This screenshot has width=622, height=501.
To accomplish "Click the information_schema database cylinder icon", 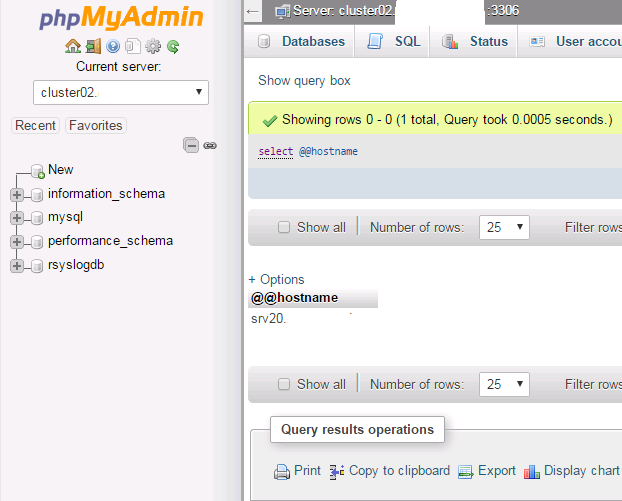I will tap(37, 194).
